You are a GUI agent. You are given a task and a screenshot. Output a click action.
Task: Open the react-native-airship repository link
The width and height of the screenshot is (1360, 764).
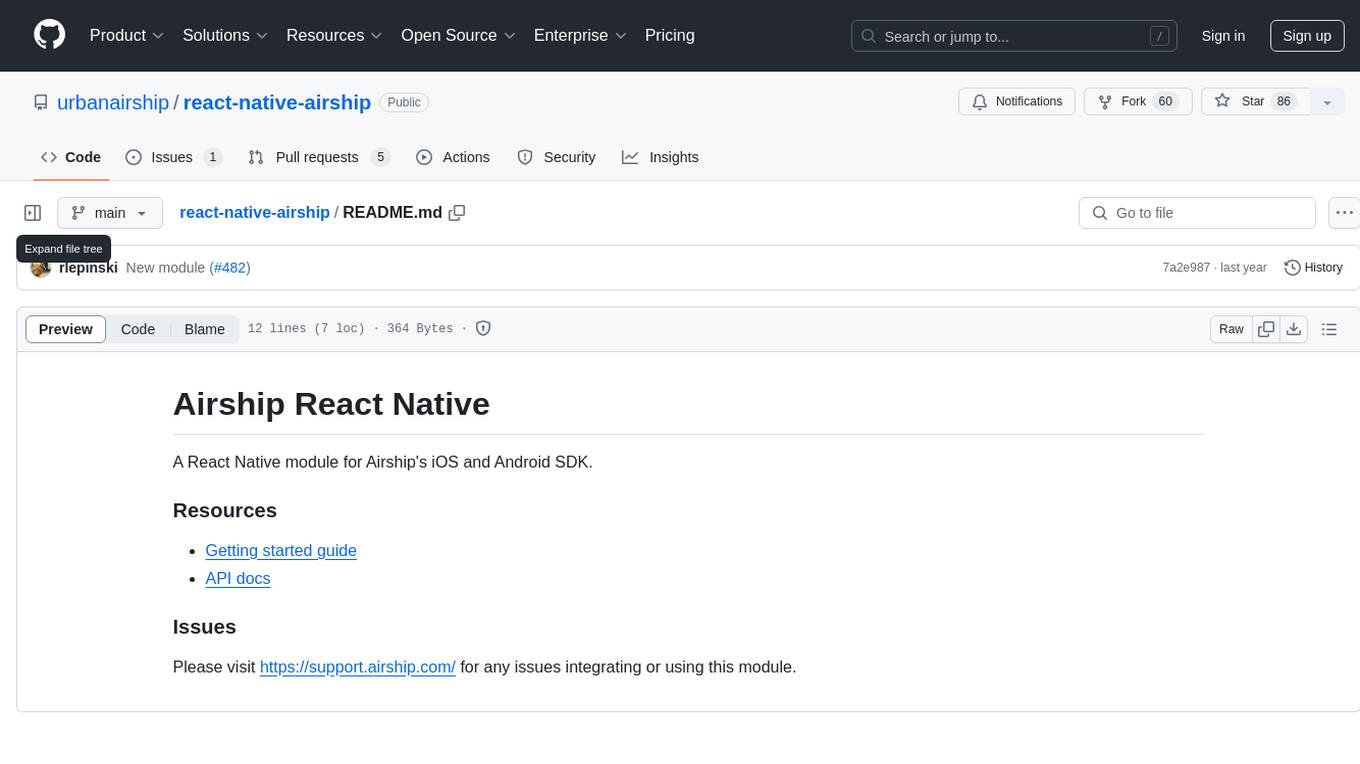(x=277, y=102)
